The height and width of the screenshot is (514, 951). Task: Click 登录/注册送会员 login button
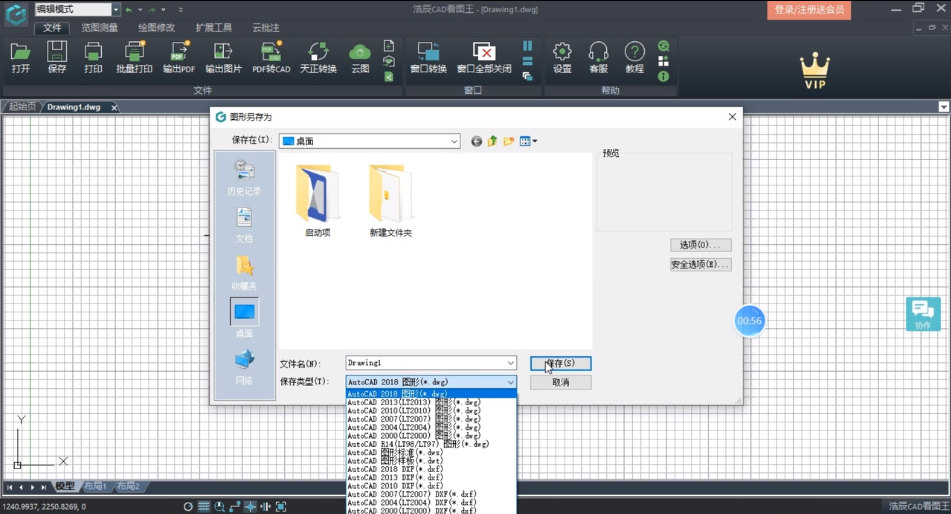[x=809, y=10]
